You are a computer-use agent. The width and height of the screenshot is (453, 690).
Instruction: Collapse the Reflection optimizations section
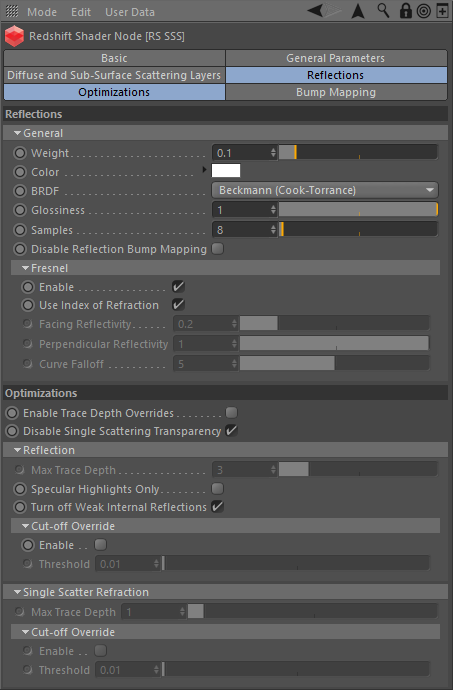click(17, 450)
